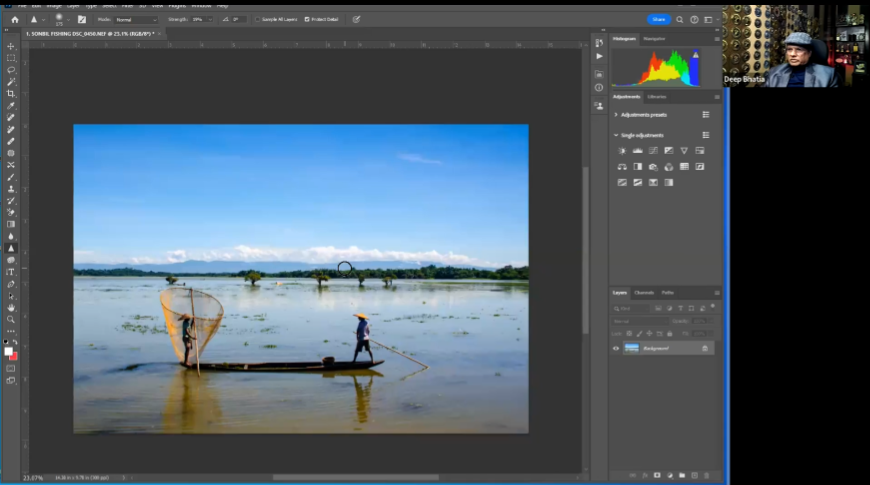Activate the Clone Stamp tool
The width and height of the screenshot is (870, 485).
11,188
